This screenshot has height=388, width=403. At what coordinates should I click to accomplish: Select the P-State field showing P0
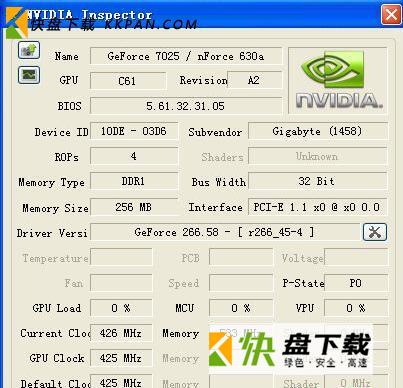[356, 283]
